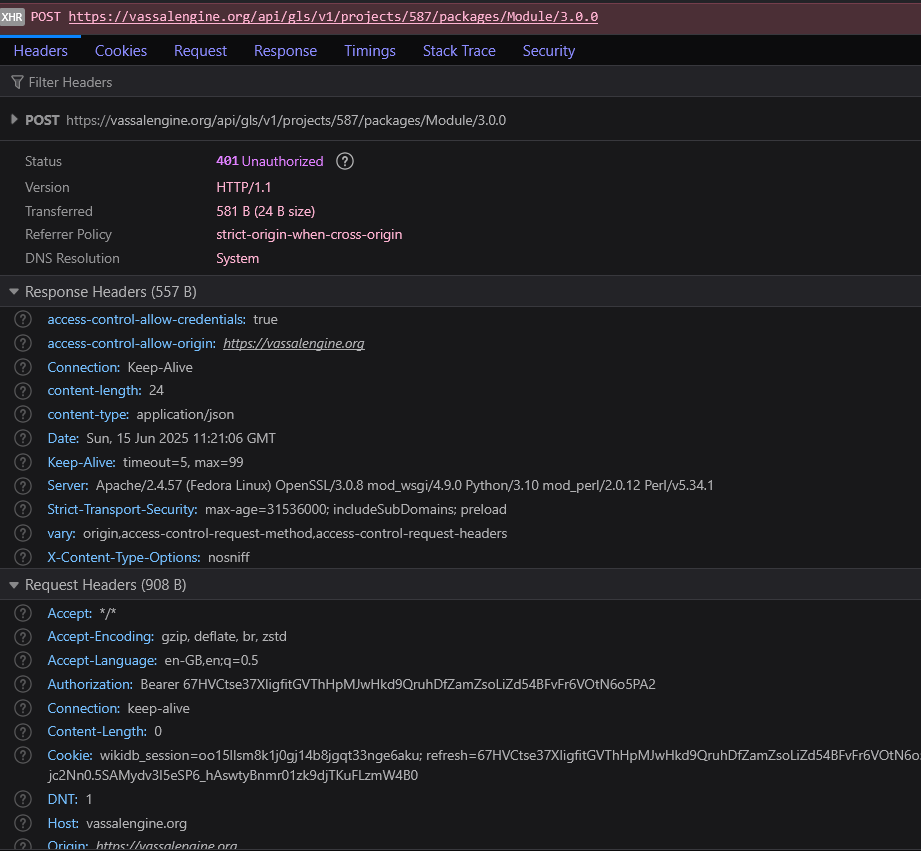Switch to the Cookies tab
921x851 pixels.
tap(121, 51)
